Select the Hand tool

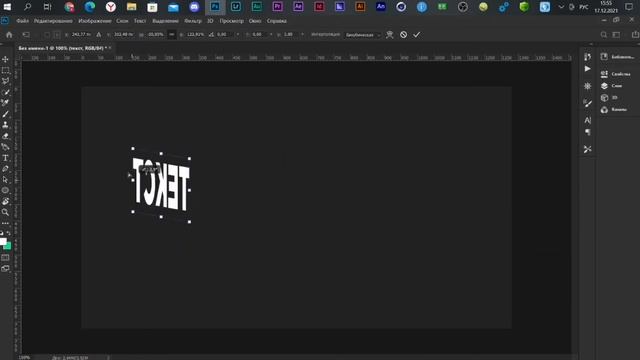[x=5, y=201]
